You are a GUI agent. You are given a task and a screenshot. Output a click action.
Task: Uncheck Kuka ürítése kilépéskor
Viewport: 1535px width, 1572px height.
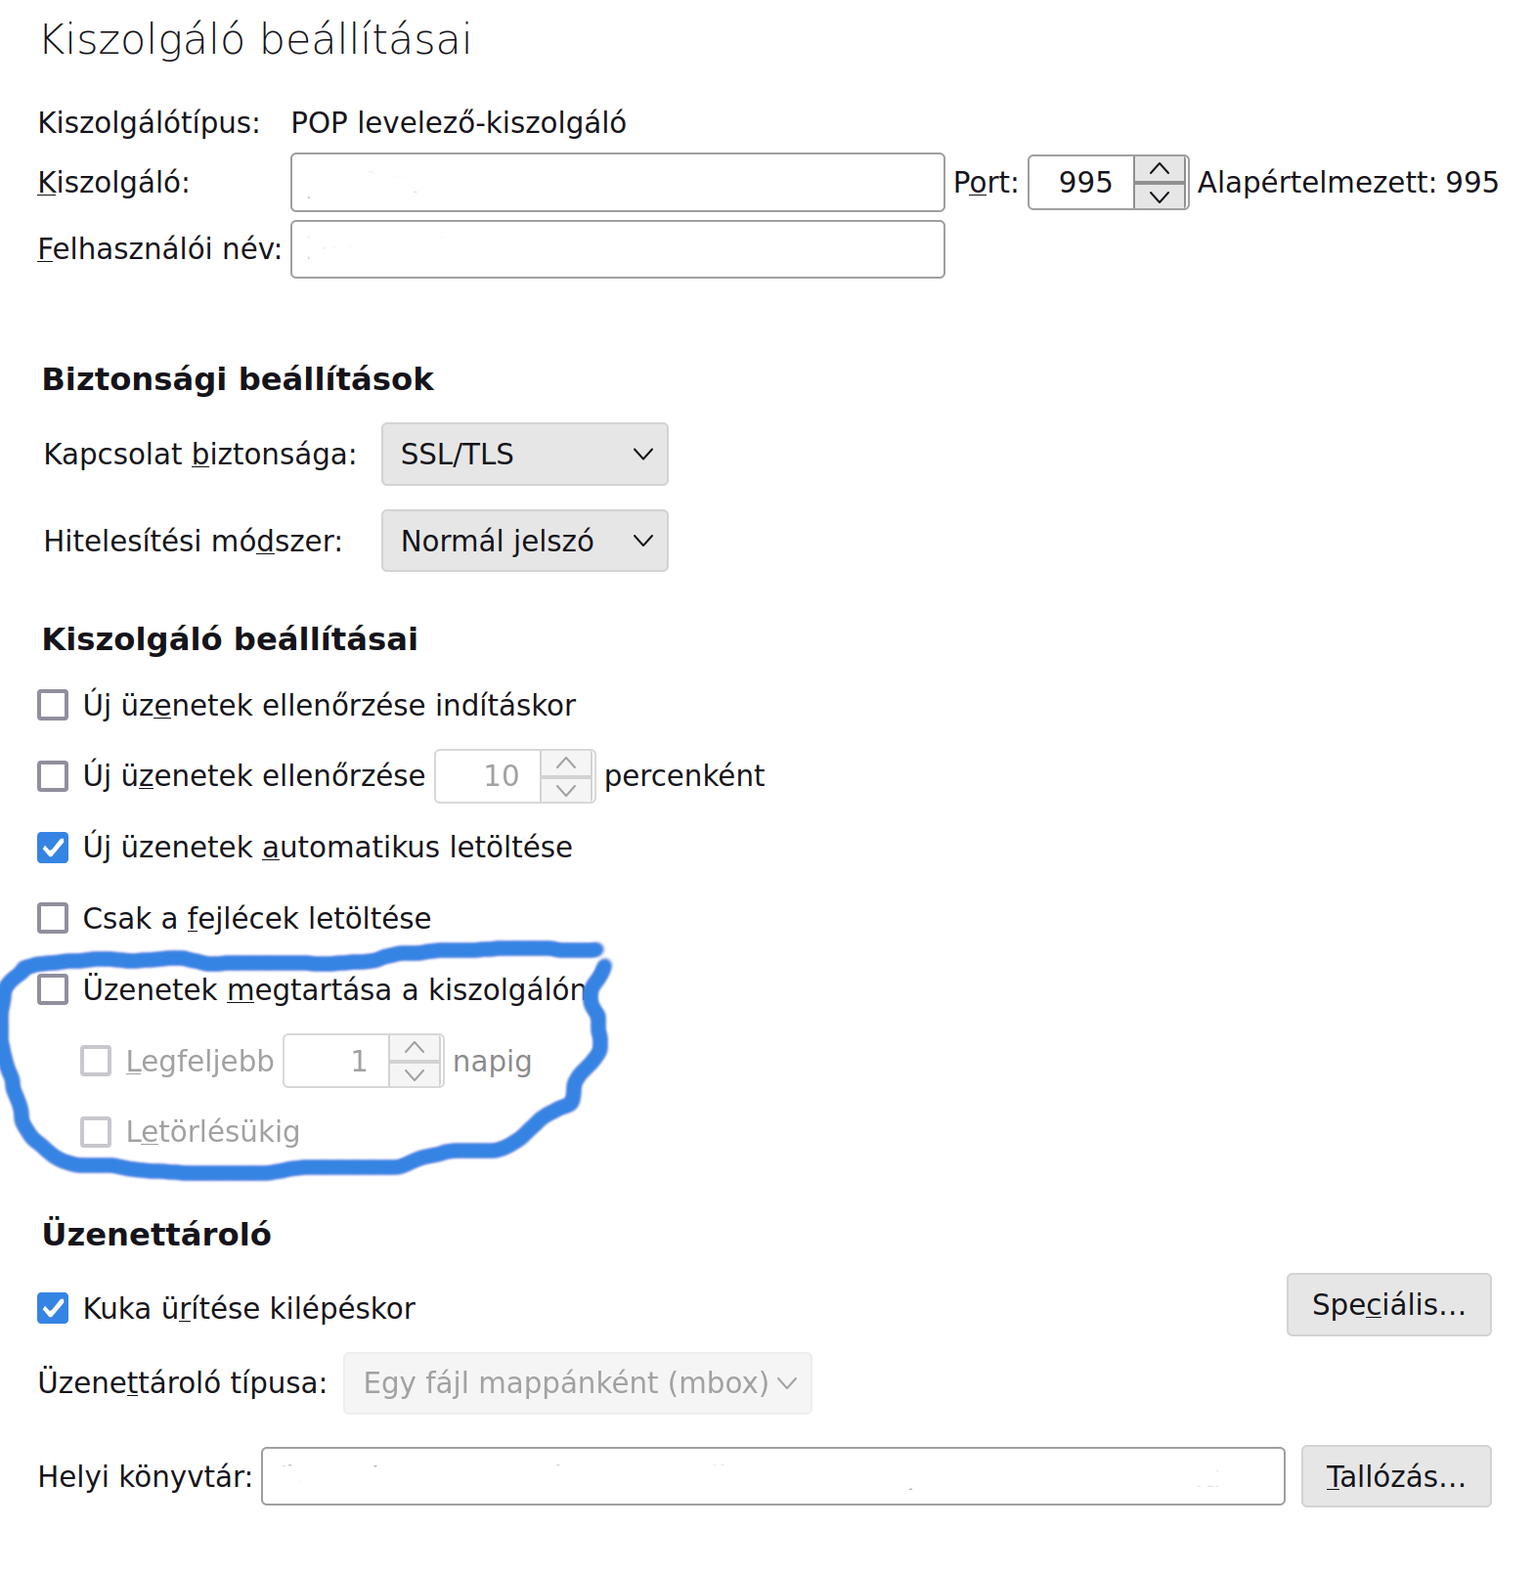[53, 1308]
